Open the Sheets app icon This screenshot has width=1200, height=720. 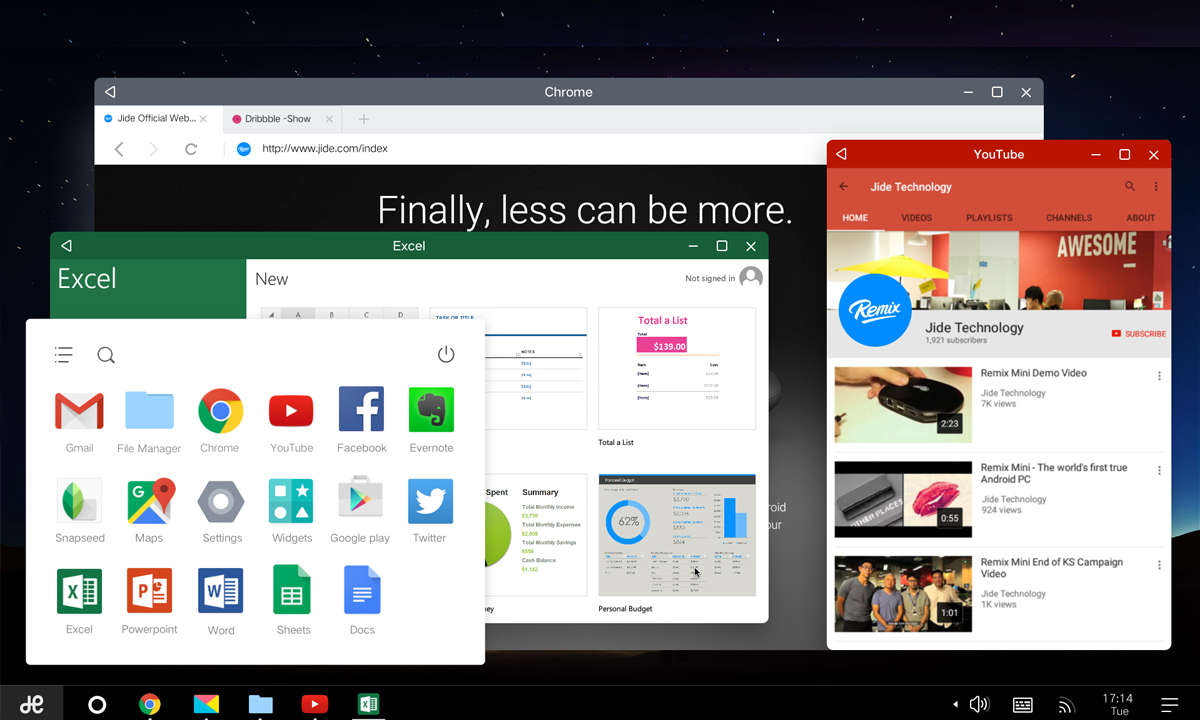click(291, 590)
